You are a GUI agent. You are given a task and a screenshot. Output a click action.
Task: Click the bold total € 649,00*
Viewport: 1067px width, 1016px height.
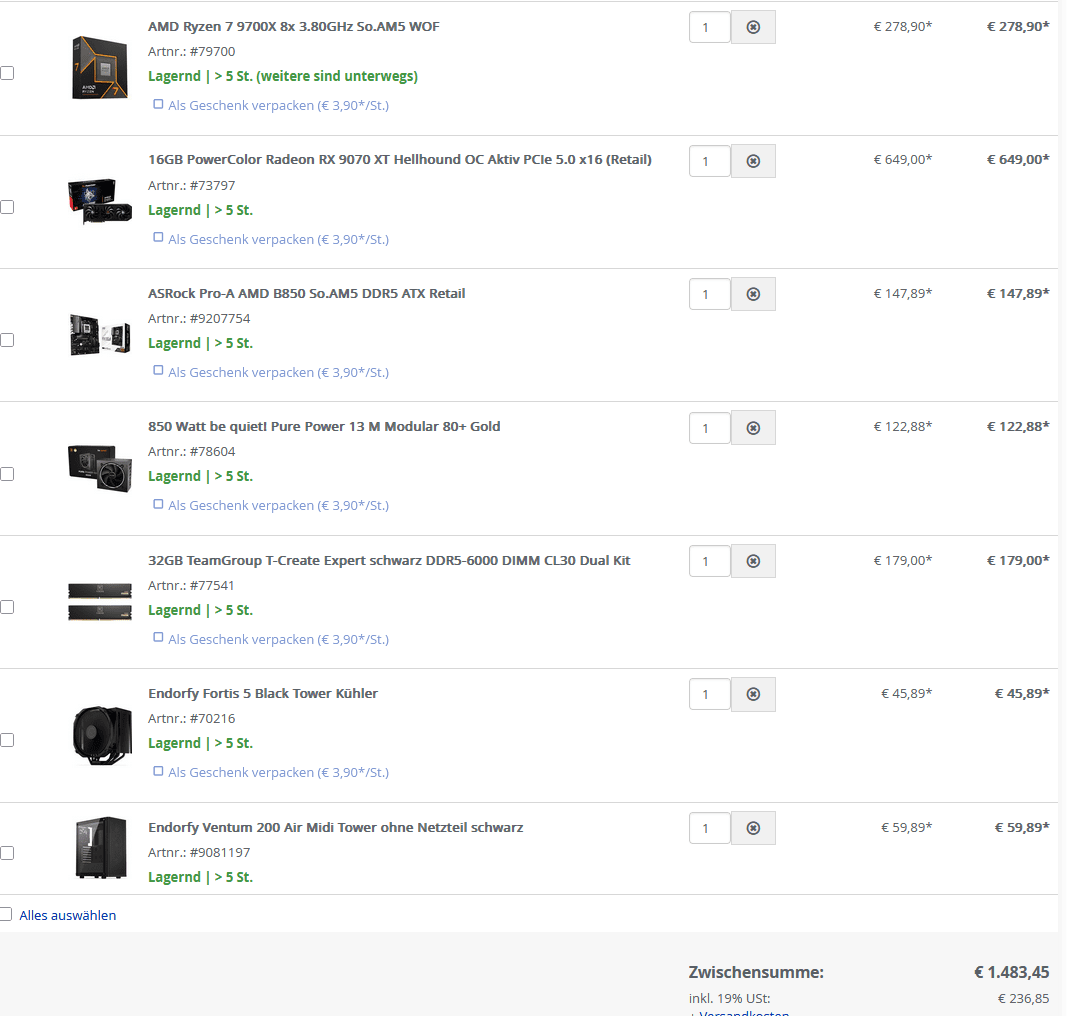click(1018, 159)
